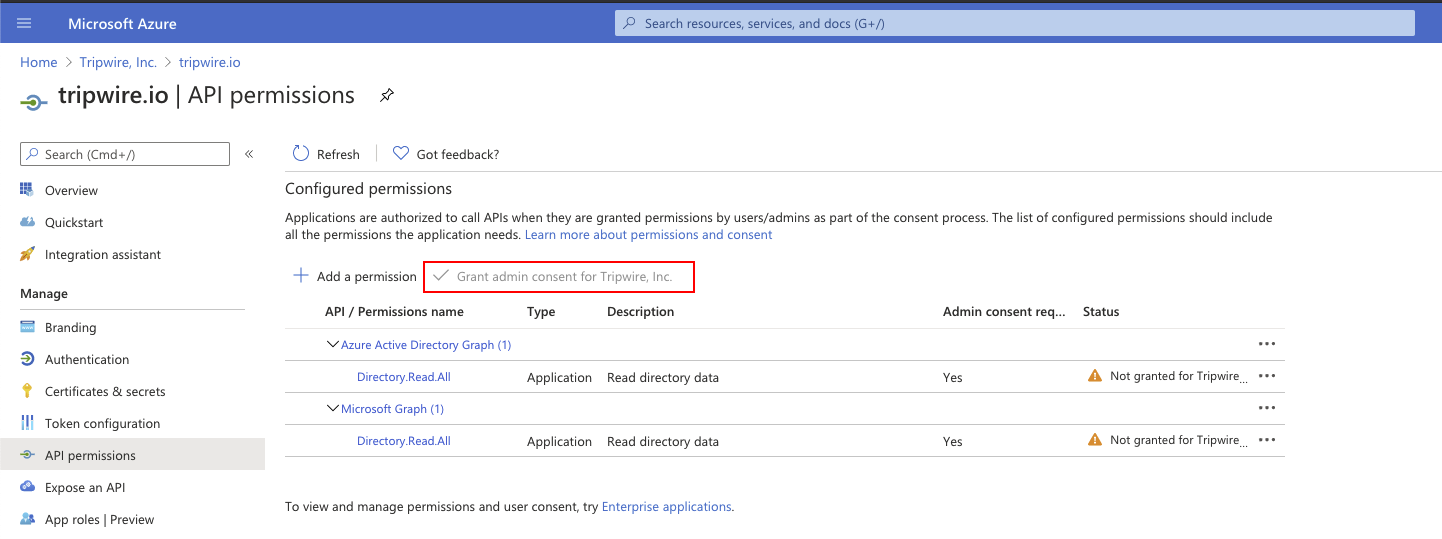Image resolution: width=1442 pixels, height=539 pixels.
Task: Click the Admin consent req... column header
Action: pyautogui.click(x=1004, y=312)
